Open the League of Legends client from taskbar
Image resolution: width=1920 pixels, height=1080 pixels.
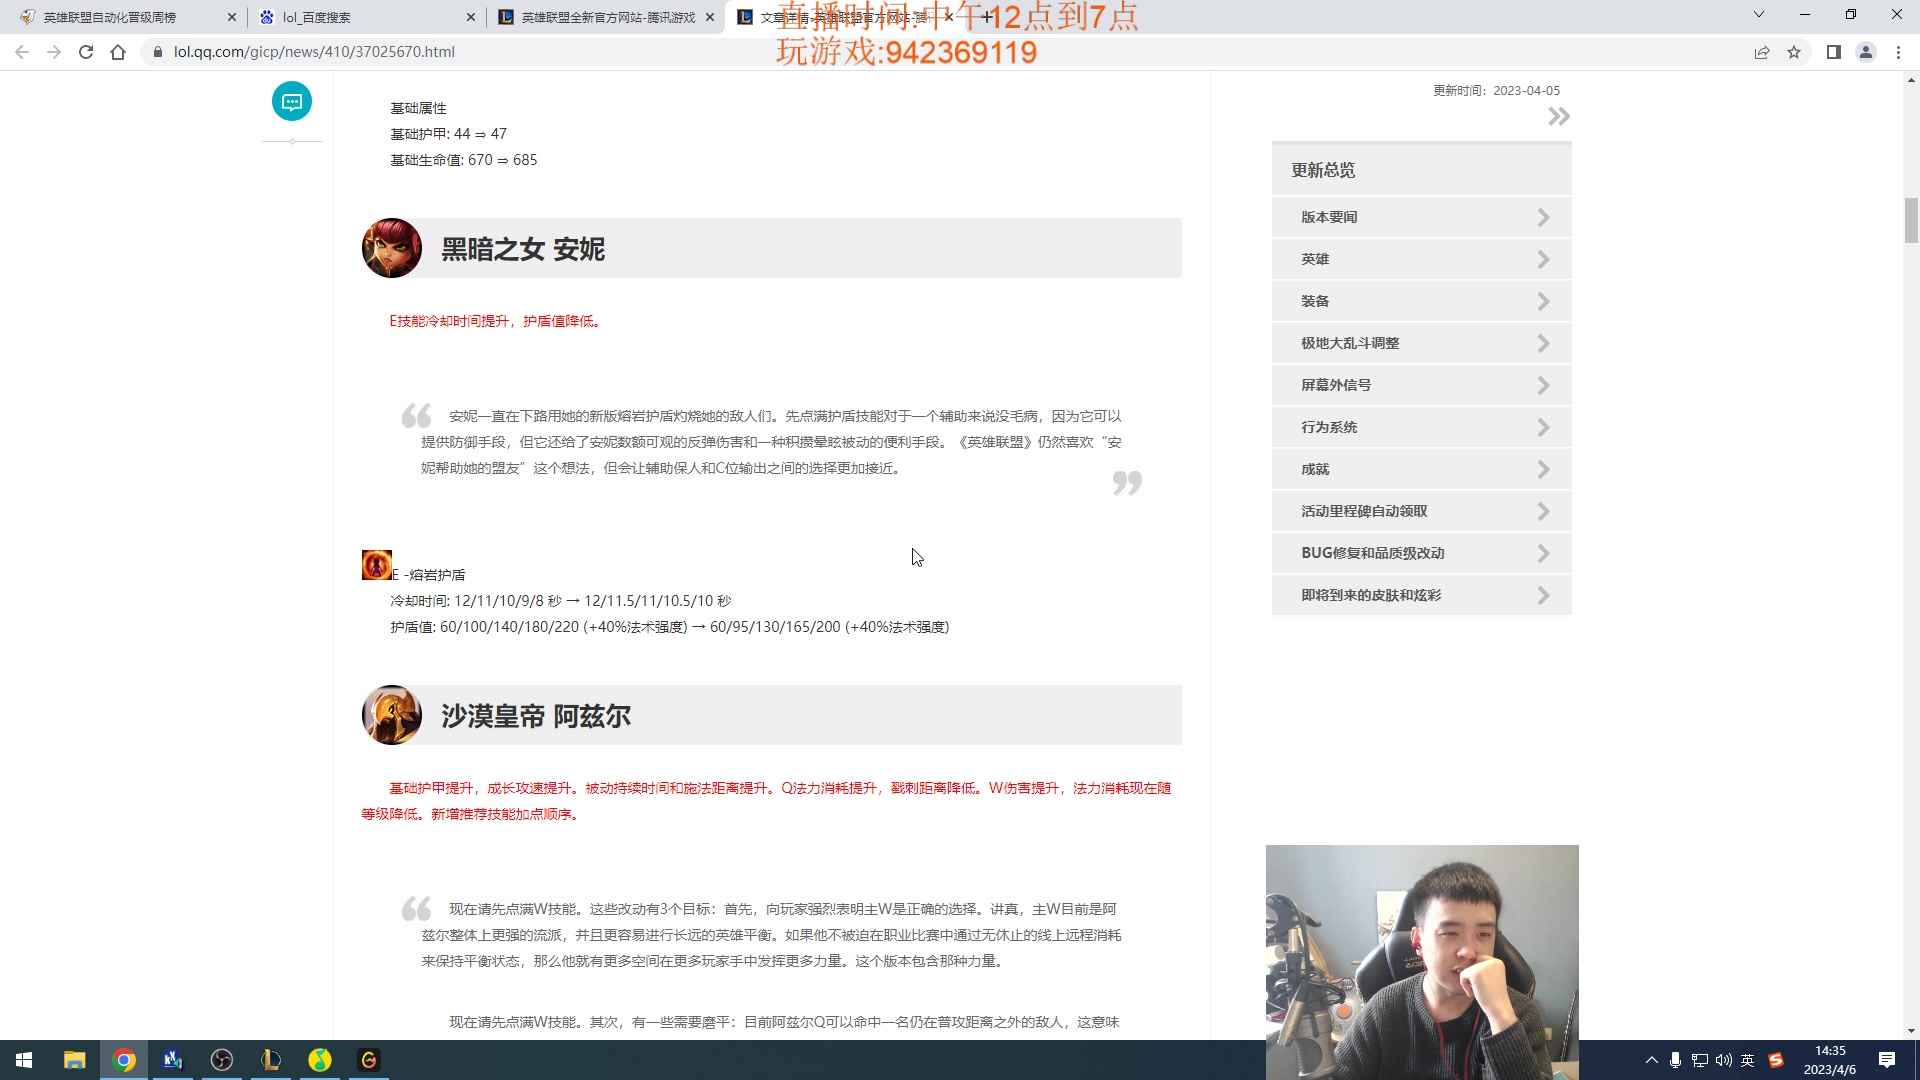click(270, 1059)
